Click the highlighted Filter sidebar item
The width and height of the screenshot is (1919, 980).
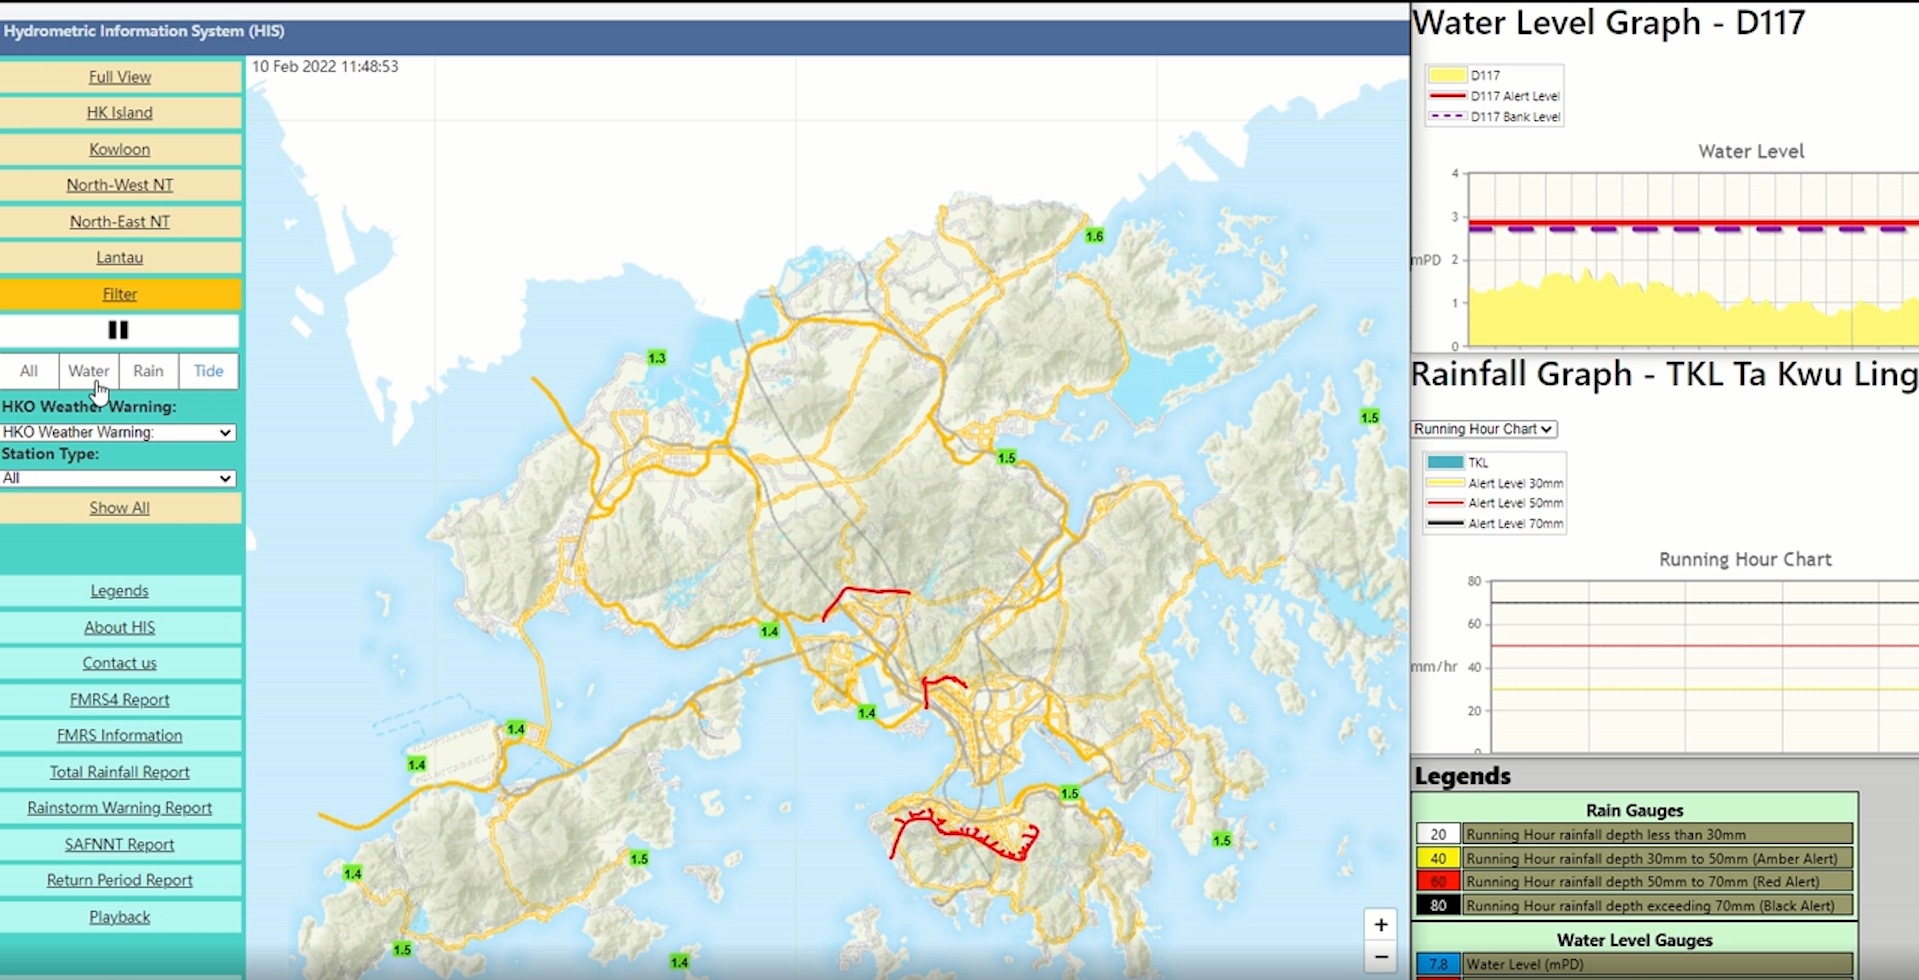(119, 293)
